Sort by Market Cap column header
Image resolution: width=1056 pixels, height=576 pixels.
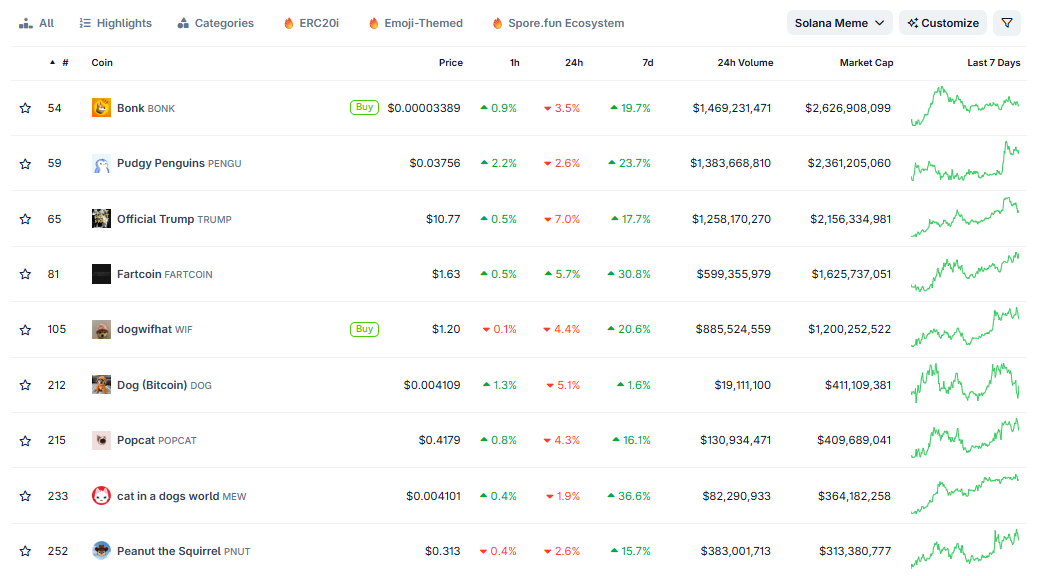tap(866, 63)
